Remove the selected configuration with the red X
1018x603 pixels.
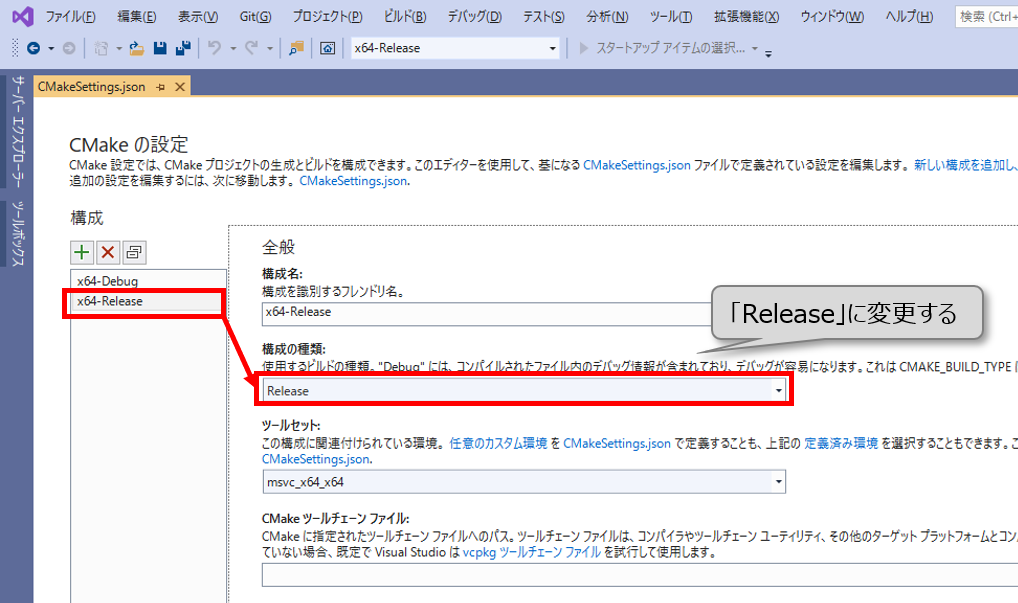point(108,252)
